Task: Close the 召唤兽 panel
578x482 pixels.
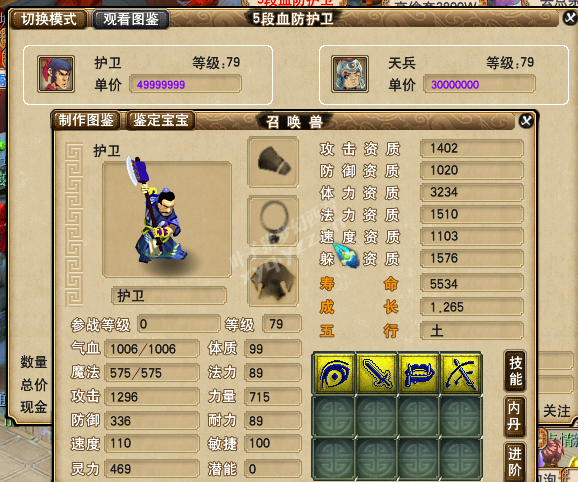Action: click(x=526, y=121)
